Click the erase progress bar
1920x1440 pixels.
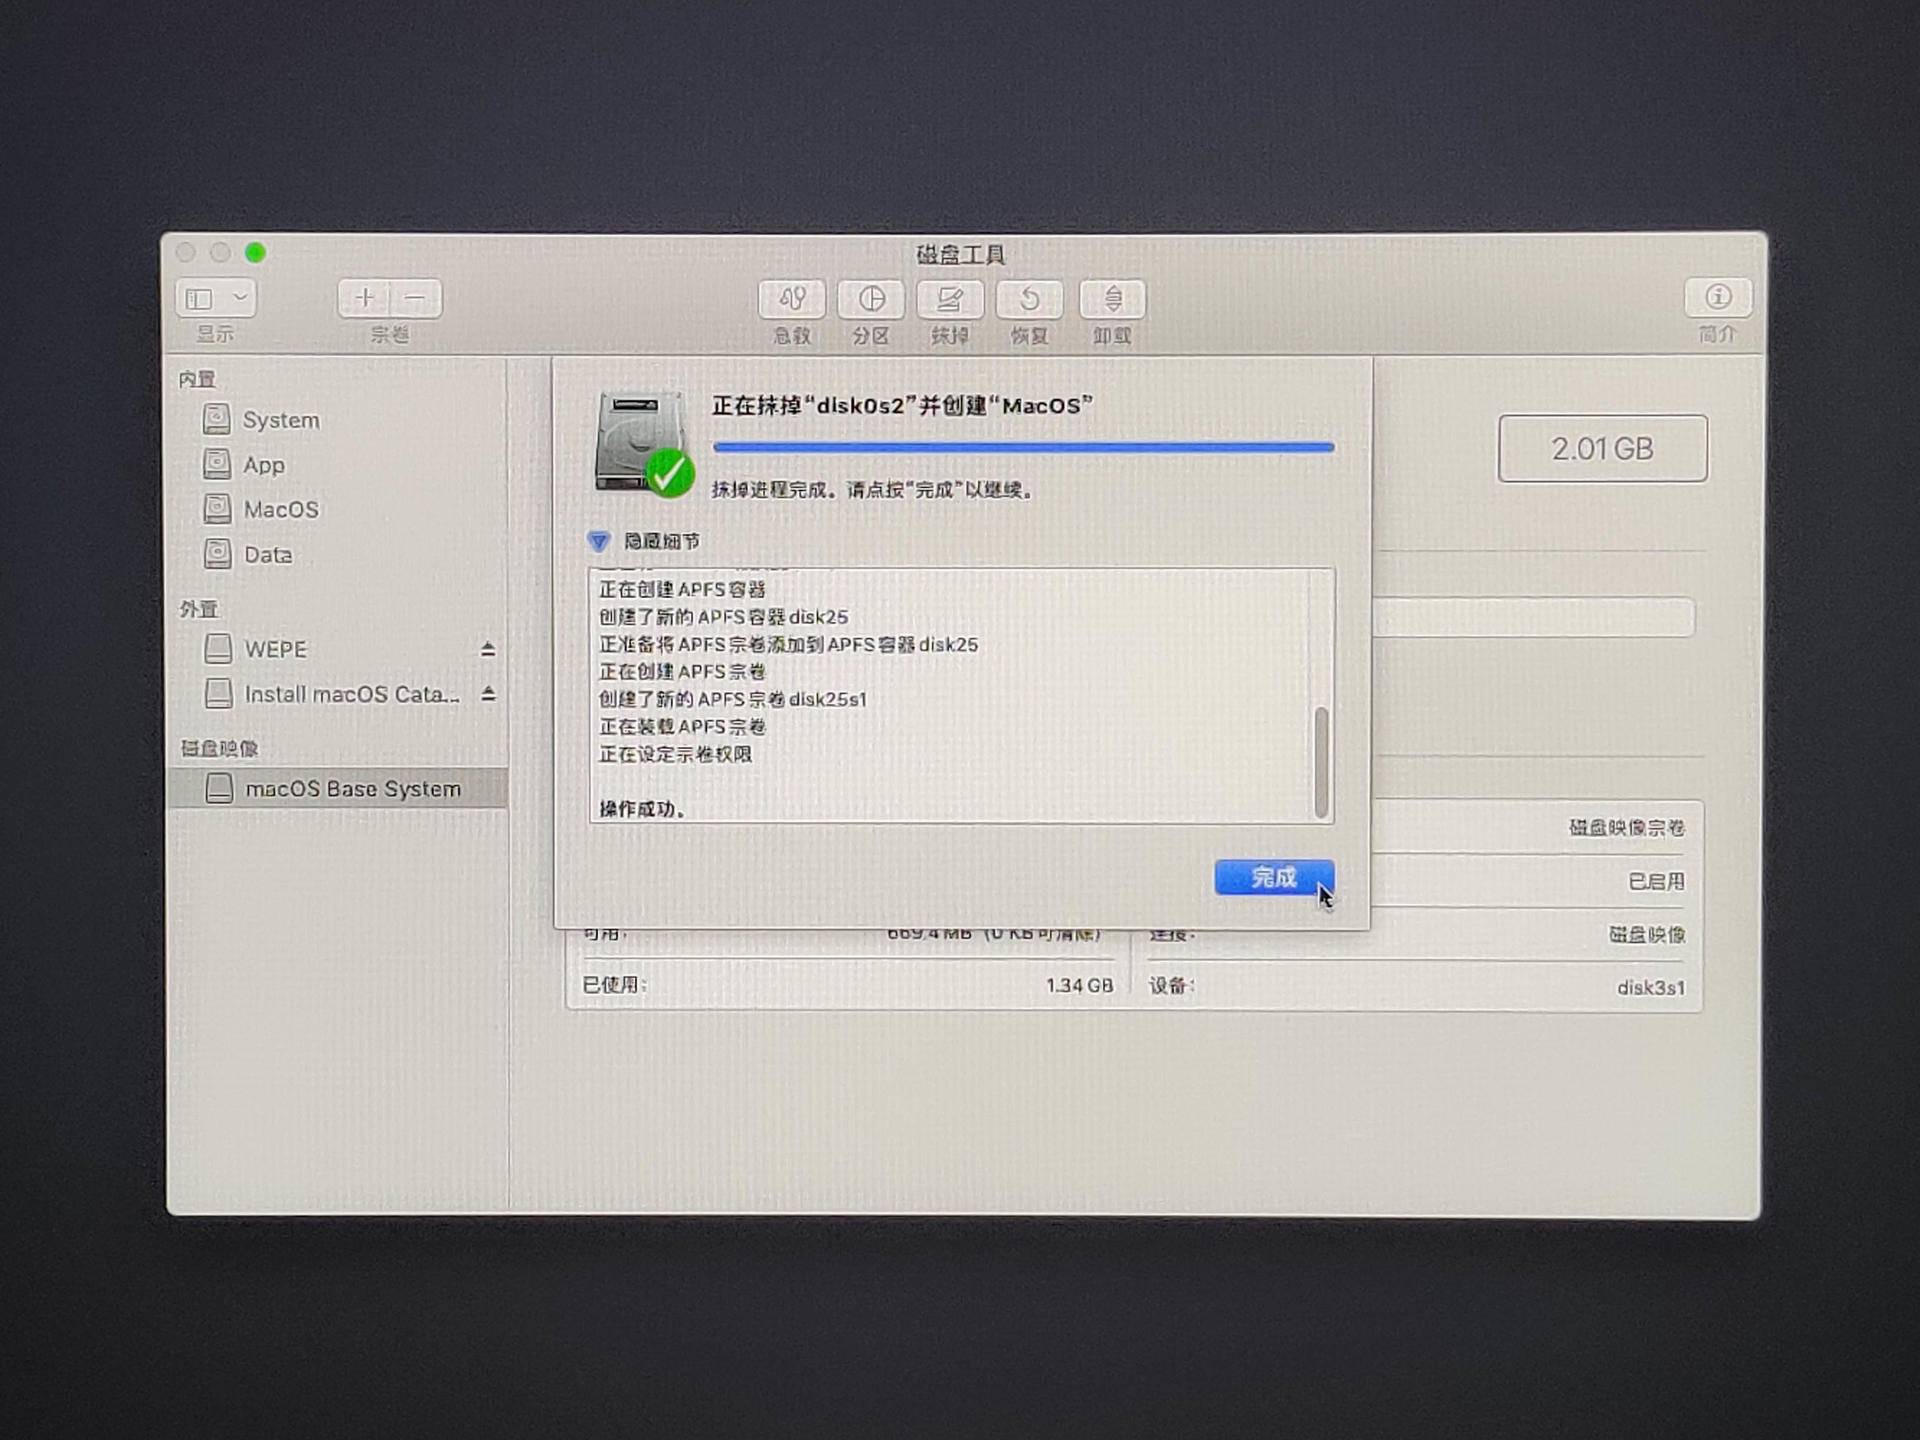1023,447
